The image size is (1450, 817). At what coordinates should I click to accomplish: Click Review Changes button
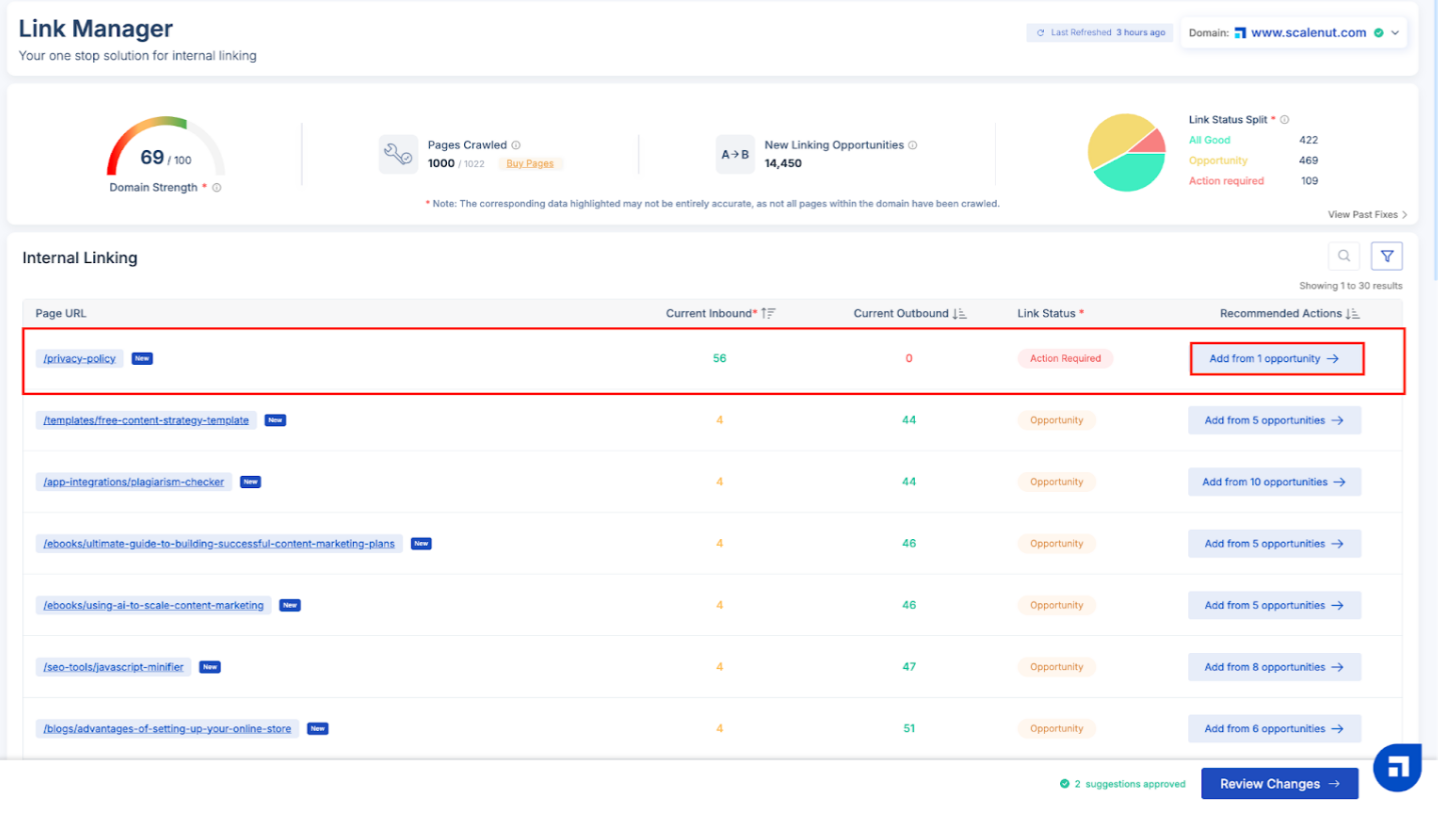click(1279, 784)
